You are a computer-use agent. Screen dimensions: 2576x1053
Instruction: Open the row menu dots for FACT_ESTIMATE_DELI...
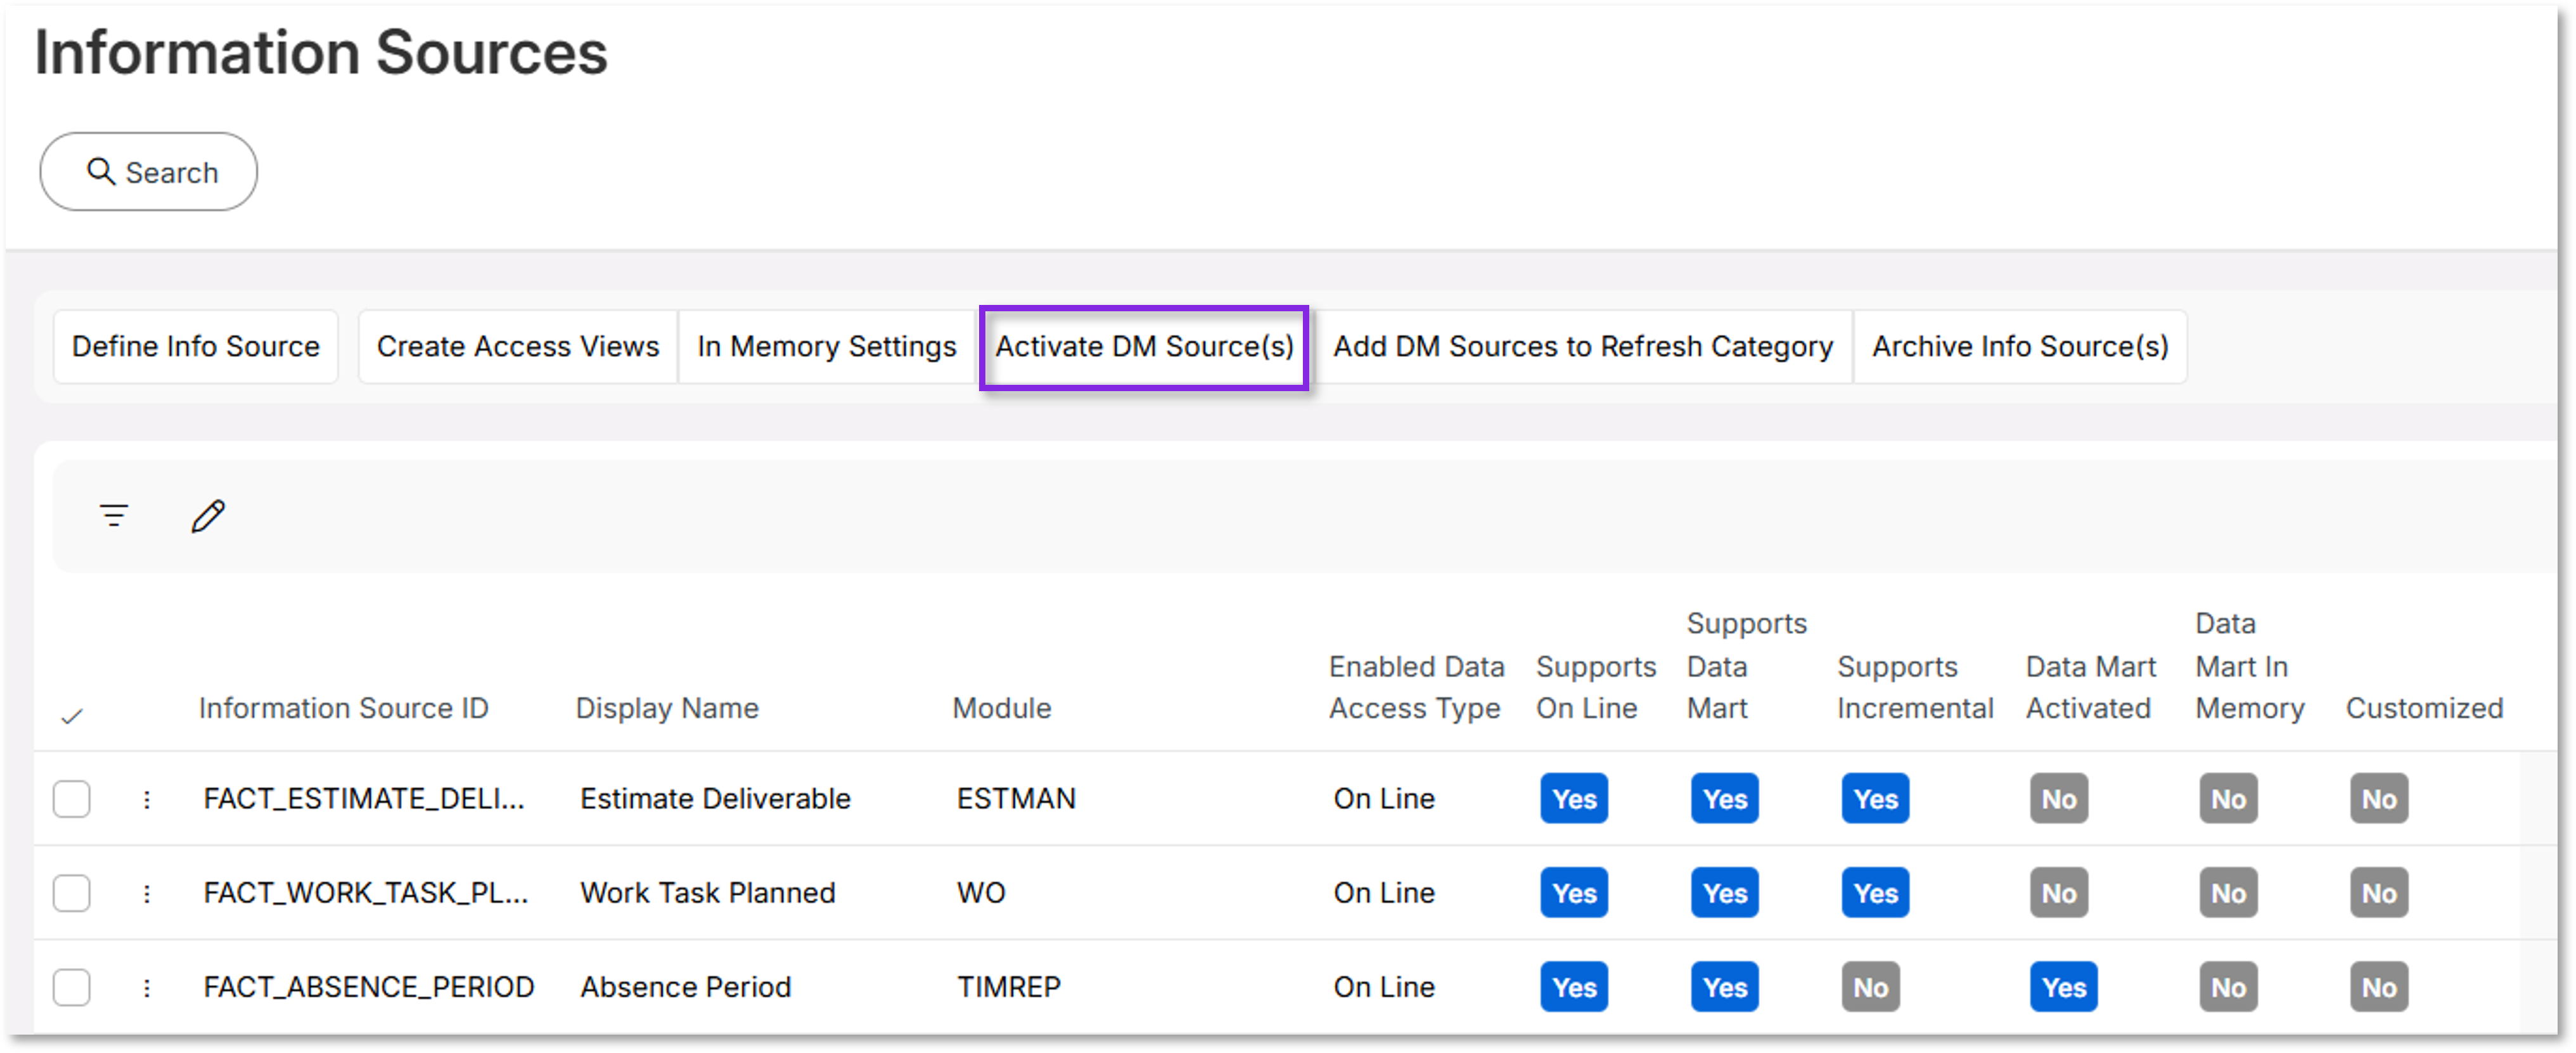tap(147, 799)
